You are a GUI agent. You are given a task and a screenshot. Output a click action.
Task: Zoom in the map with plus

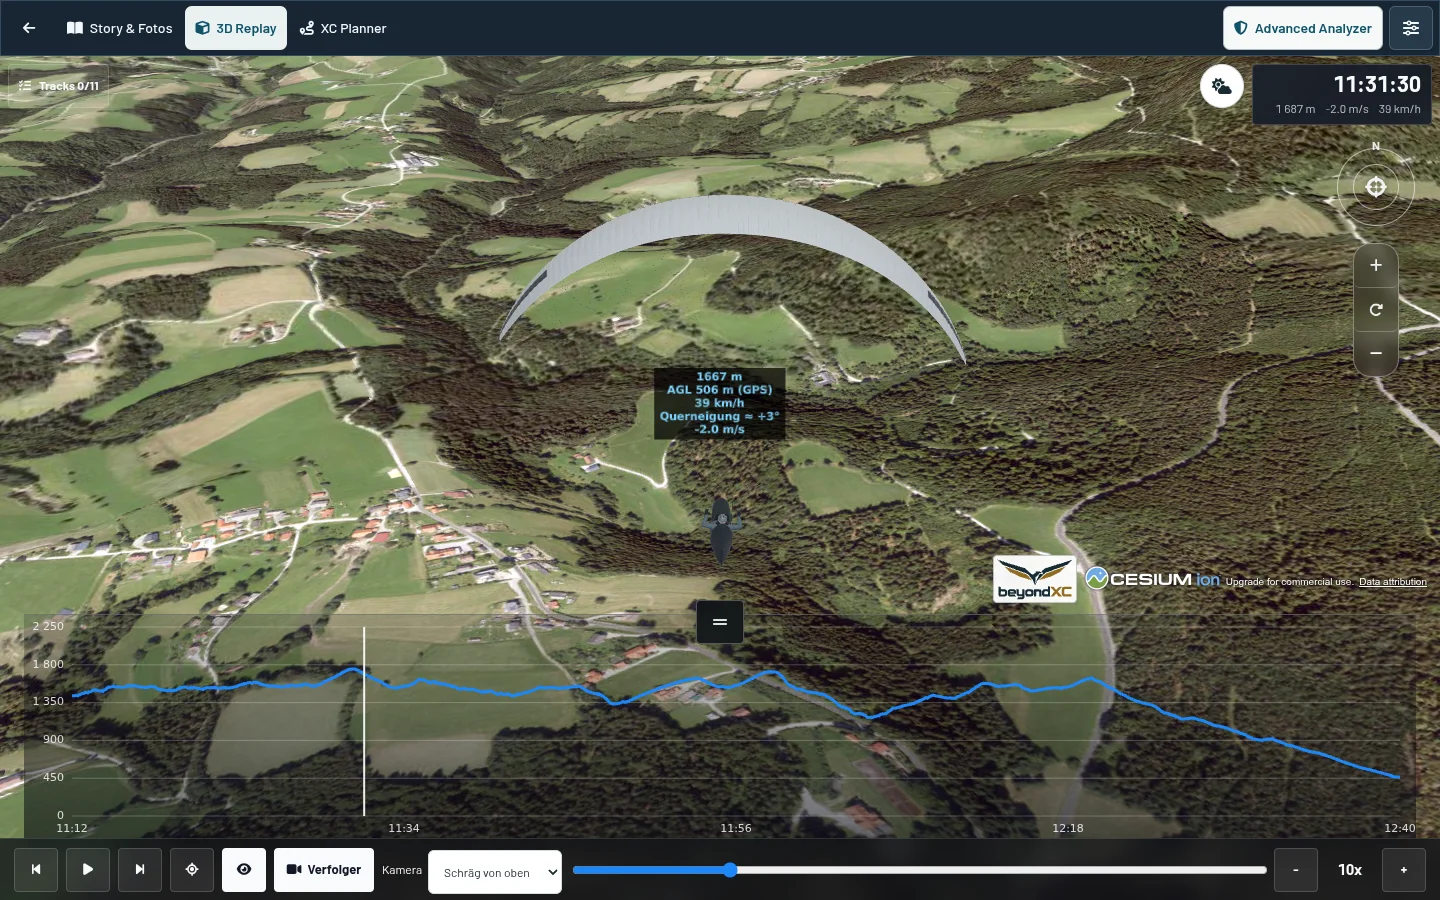[1376, 266]
